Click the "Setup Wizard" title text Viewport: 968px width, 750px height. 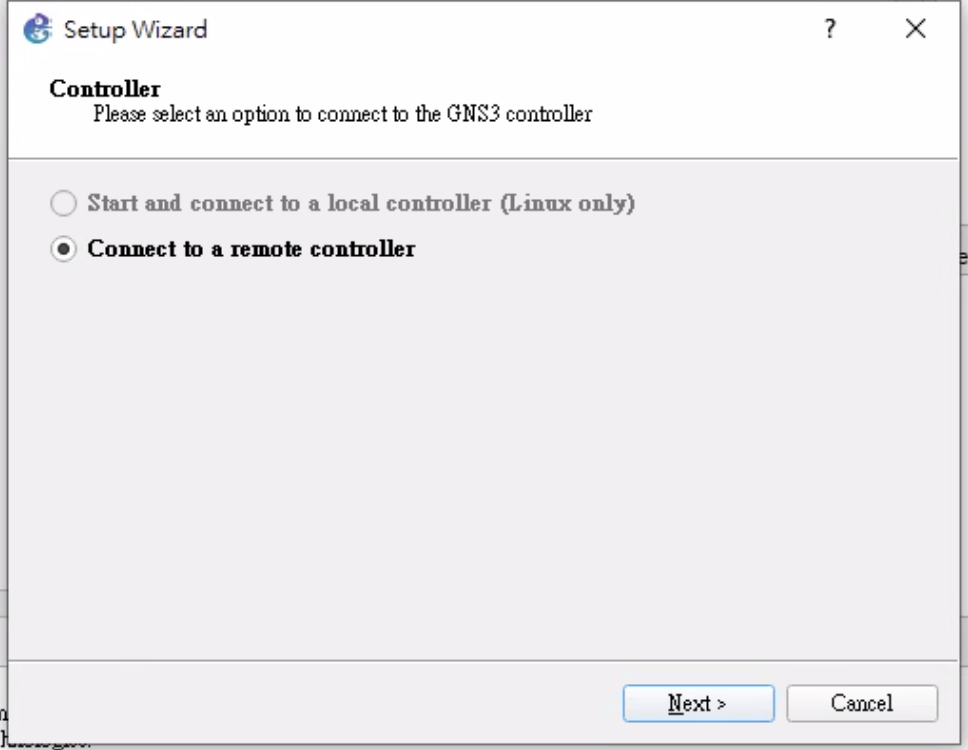pyautogui.click(x=135, y=29)
